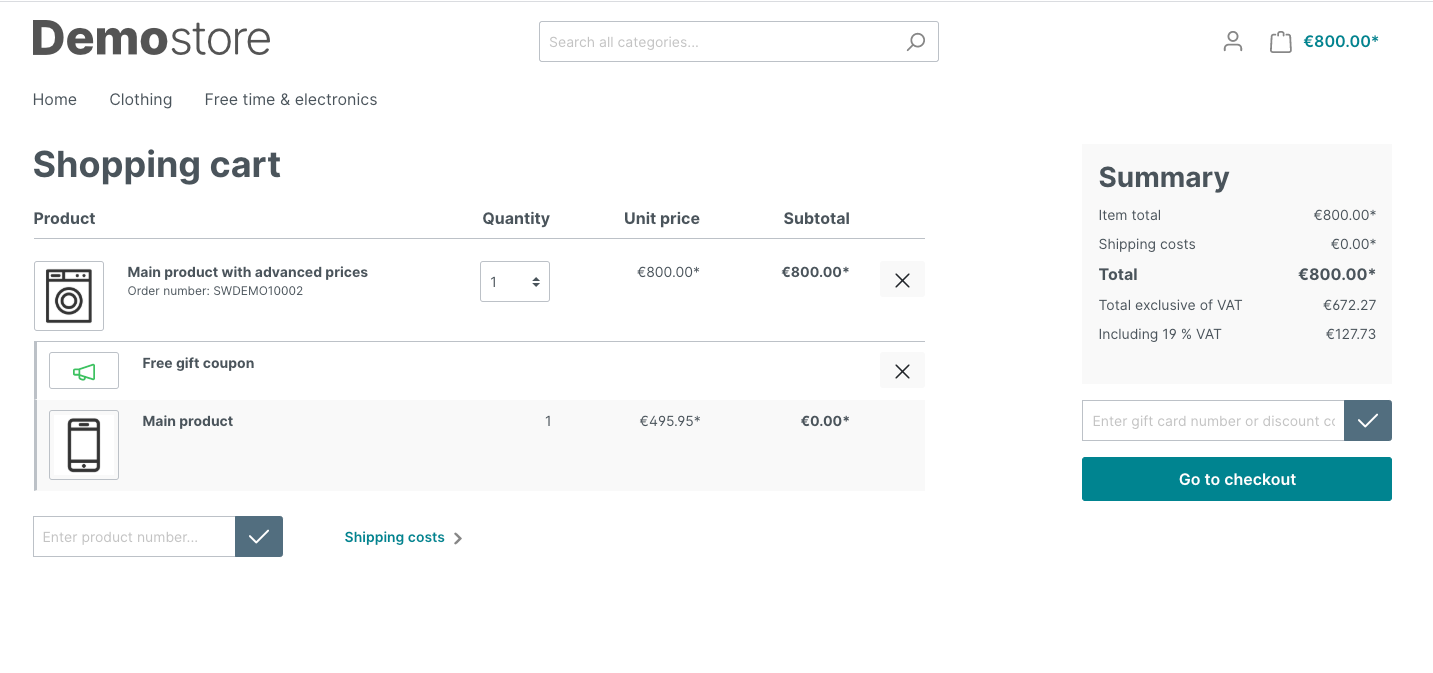Open the Clothing category
Screen dimensions: 1433x673
(141, 100)
